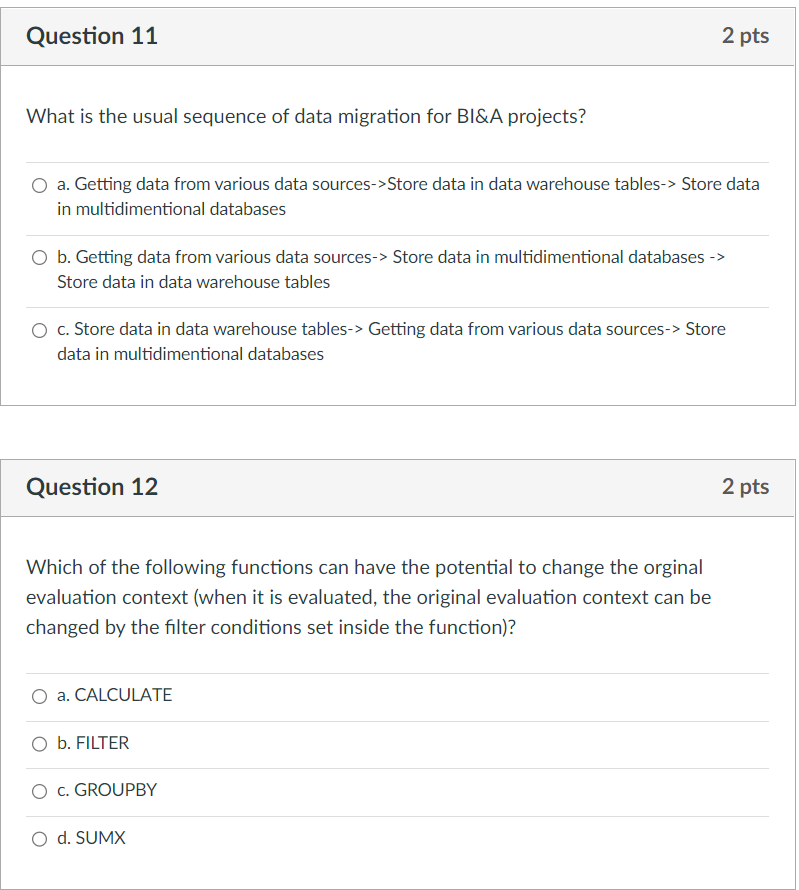Choose the SUMX option in Question 12
This screenshot has height=890, width=799.
[x=38, y=838]
